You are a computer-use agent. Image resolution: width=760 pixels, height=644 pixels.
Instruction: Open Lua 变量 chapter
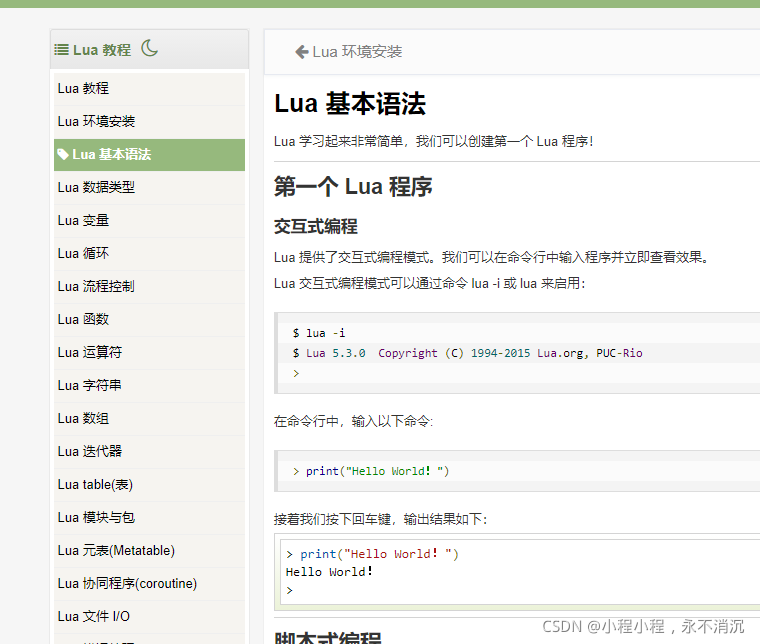pos(149,220)
